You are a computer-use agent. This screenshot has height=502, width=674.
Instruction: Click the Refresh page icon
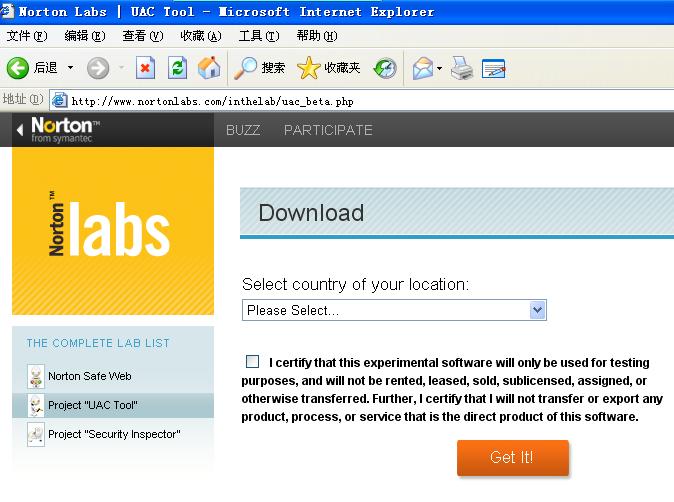click(178, 68)
